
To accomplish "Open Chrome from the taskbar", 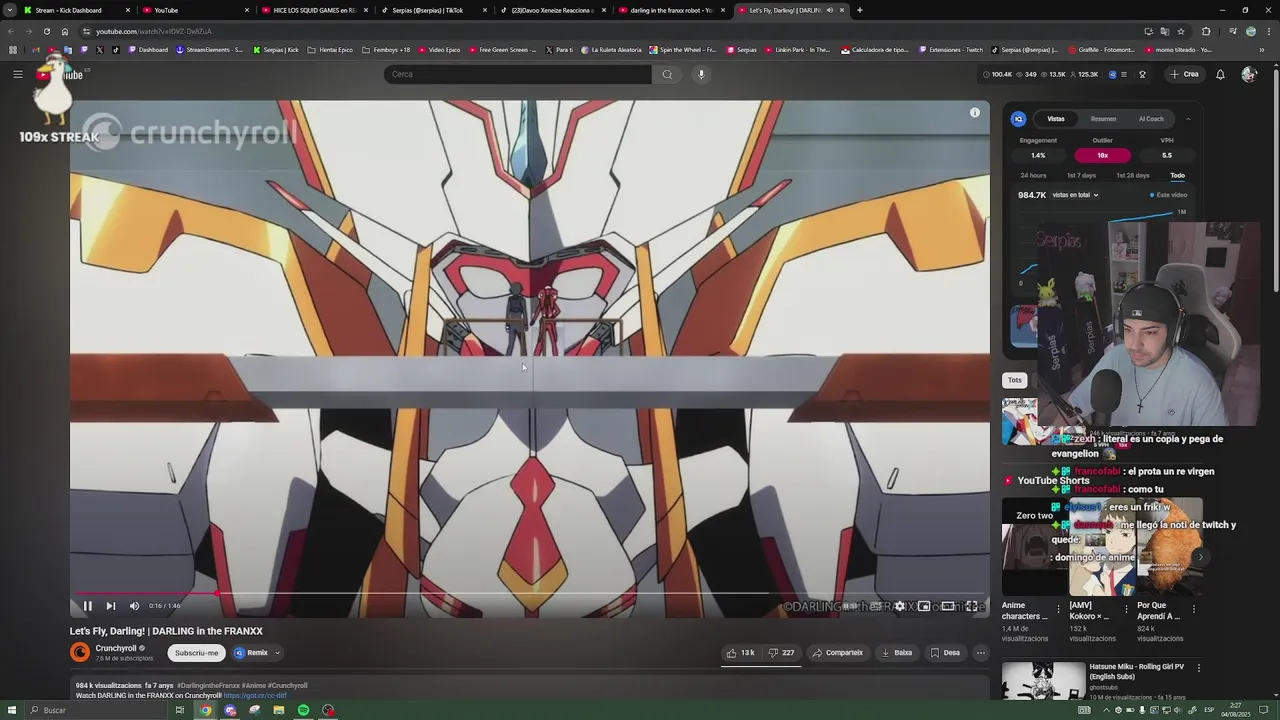I will pyautogui.click(x=205, y=710).
